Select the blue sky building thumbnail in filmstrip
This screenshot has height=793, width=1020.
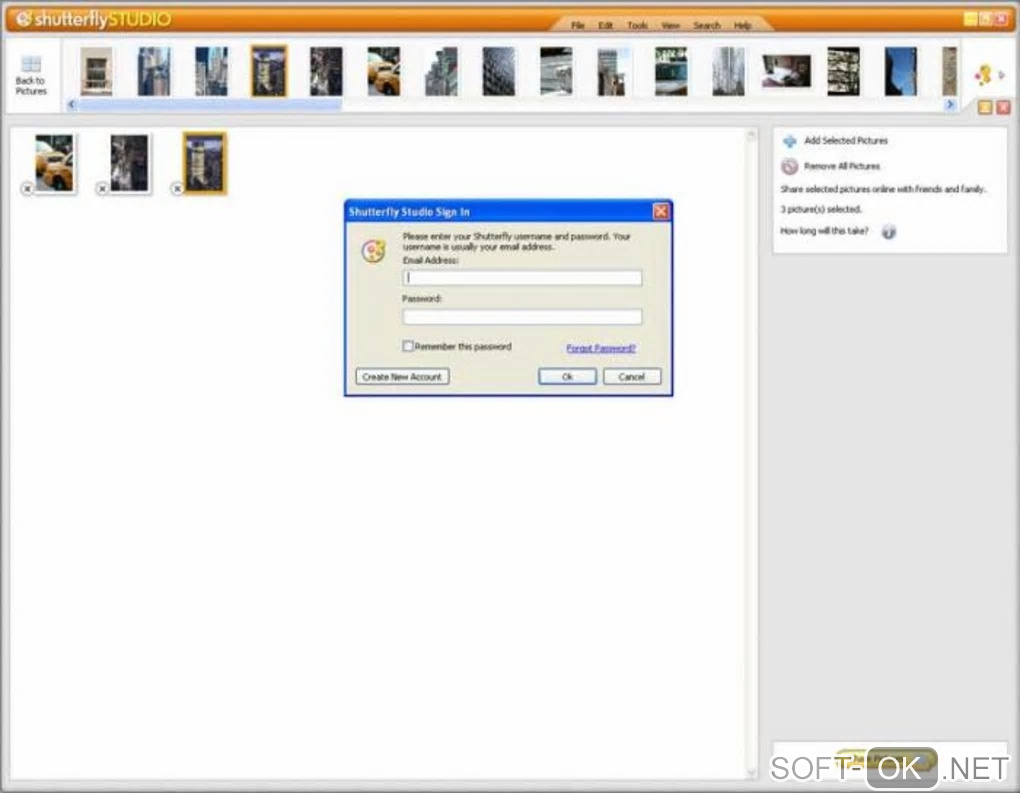[x=901, y=72]
